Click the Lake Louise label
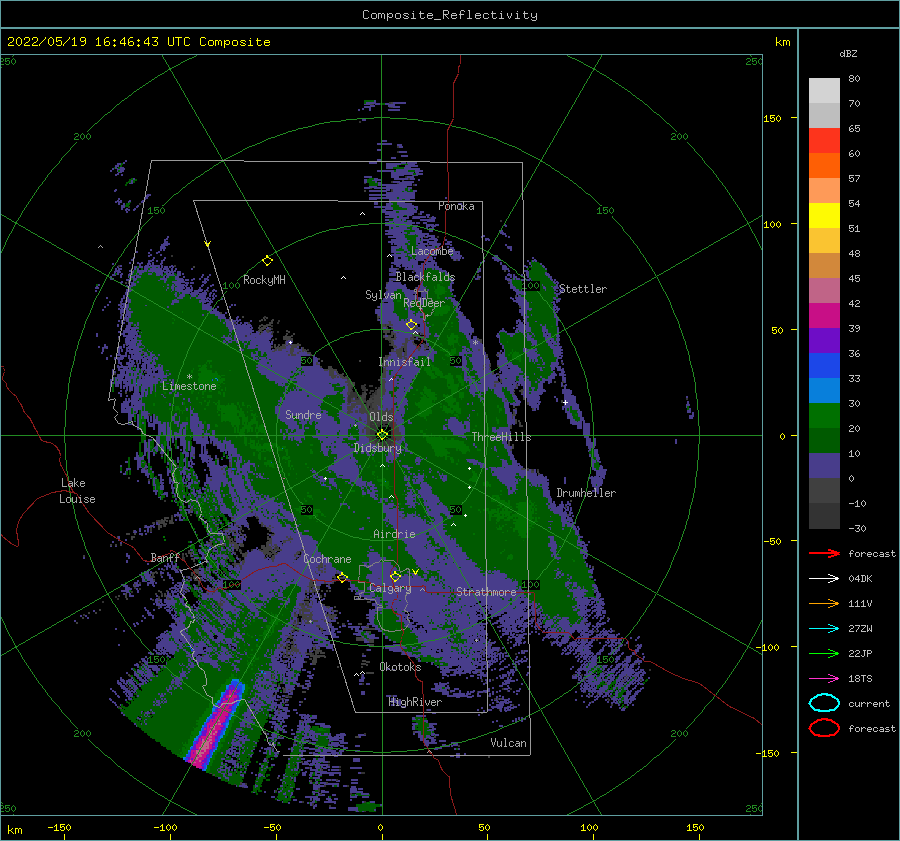The image size is (900, 841). pyautogui.click(x=77, y=491)
